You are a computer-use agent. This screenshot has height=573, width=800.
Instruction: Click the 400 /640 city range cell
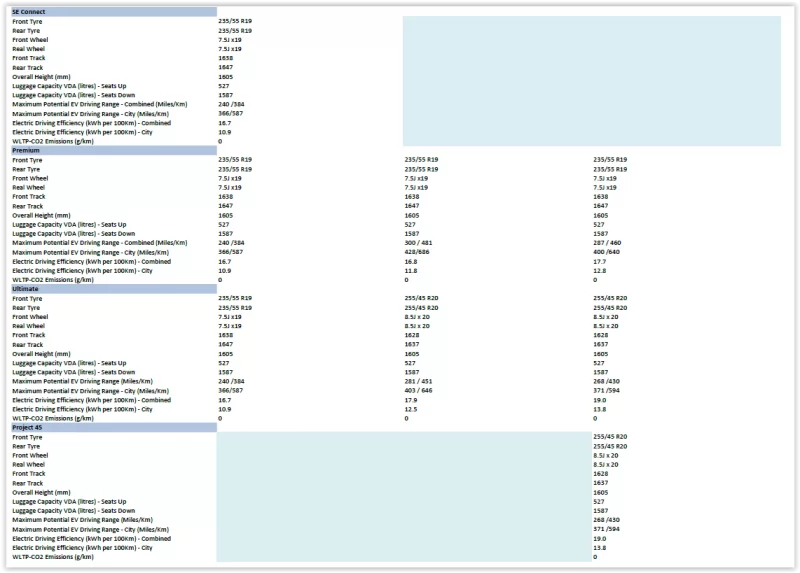[x=607, y=252]
